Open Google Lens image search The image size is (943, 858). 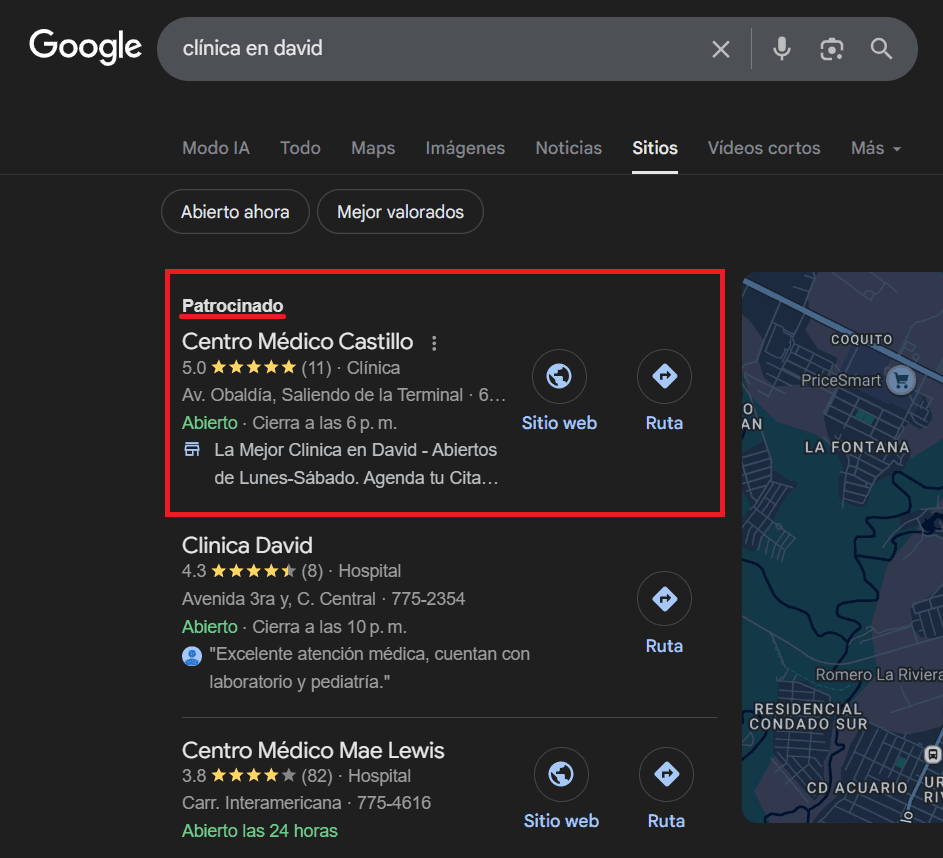pos(831,48)
